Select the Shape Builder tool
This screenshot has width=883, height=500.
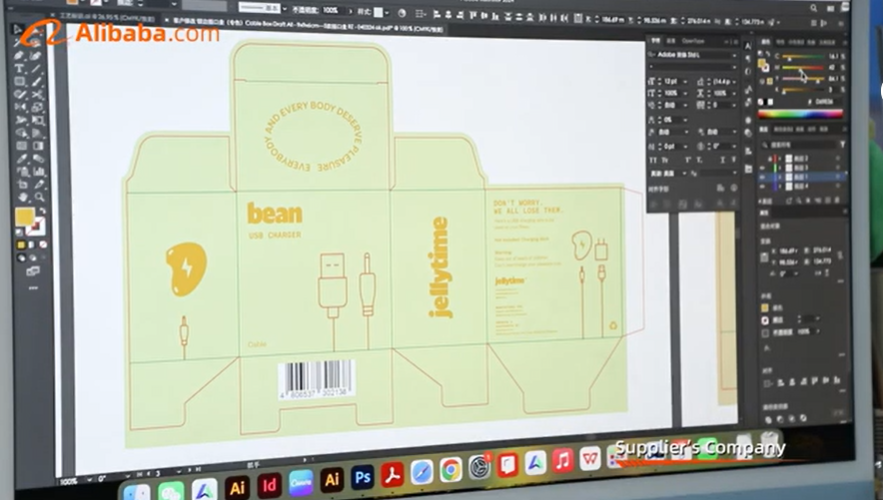21,133
